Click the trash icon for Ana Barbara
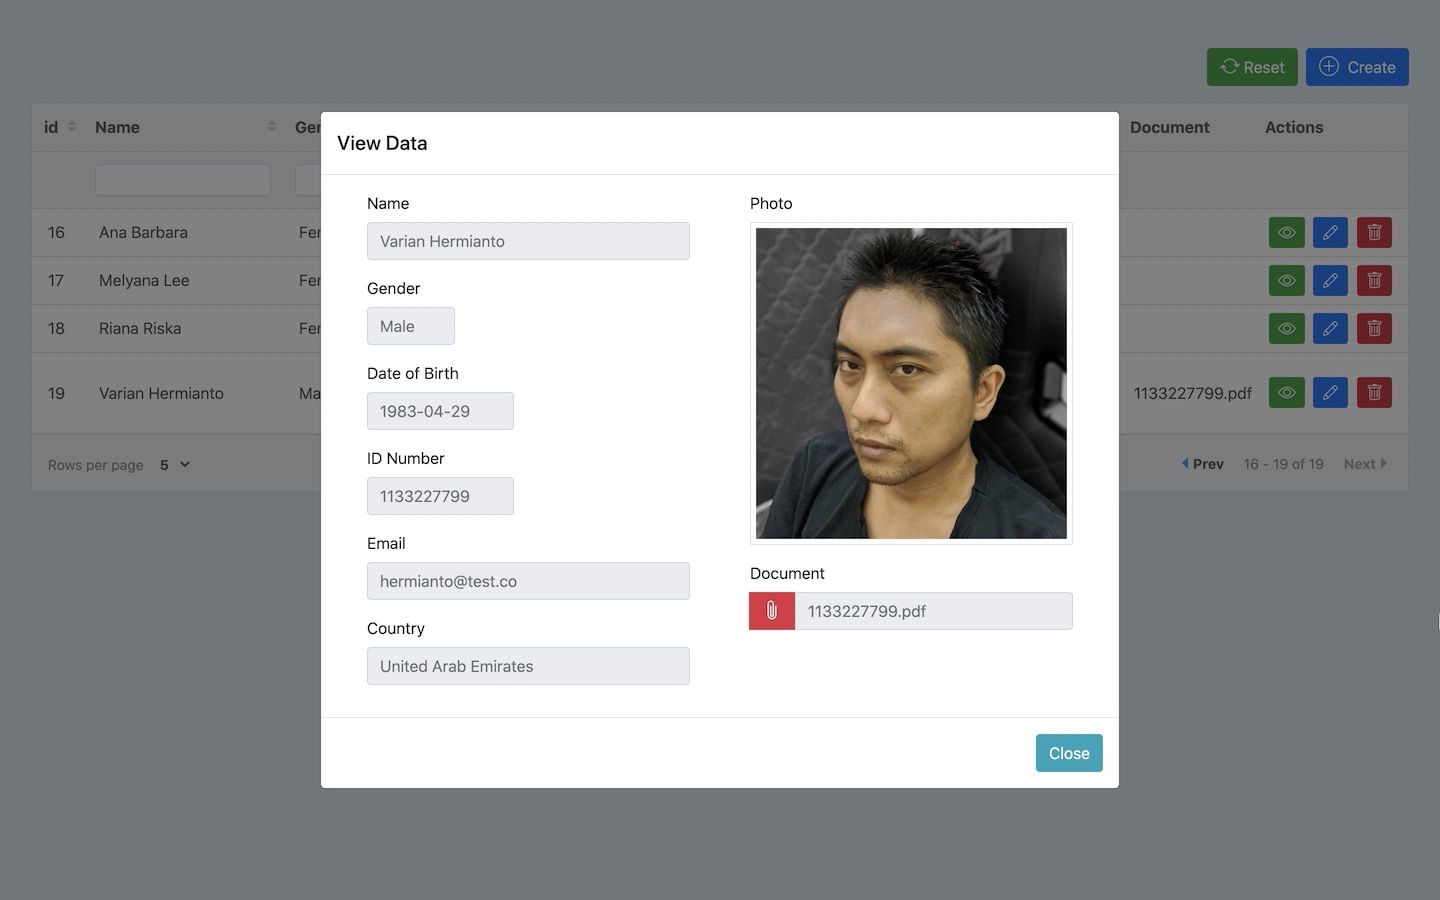The width and height of the screenshot is (1440, 900). point(1374,233)
